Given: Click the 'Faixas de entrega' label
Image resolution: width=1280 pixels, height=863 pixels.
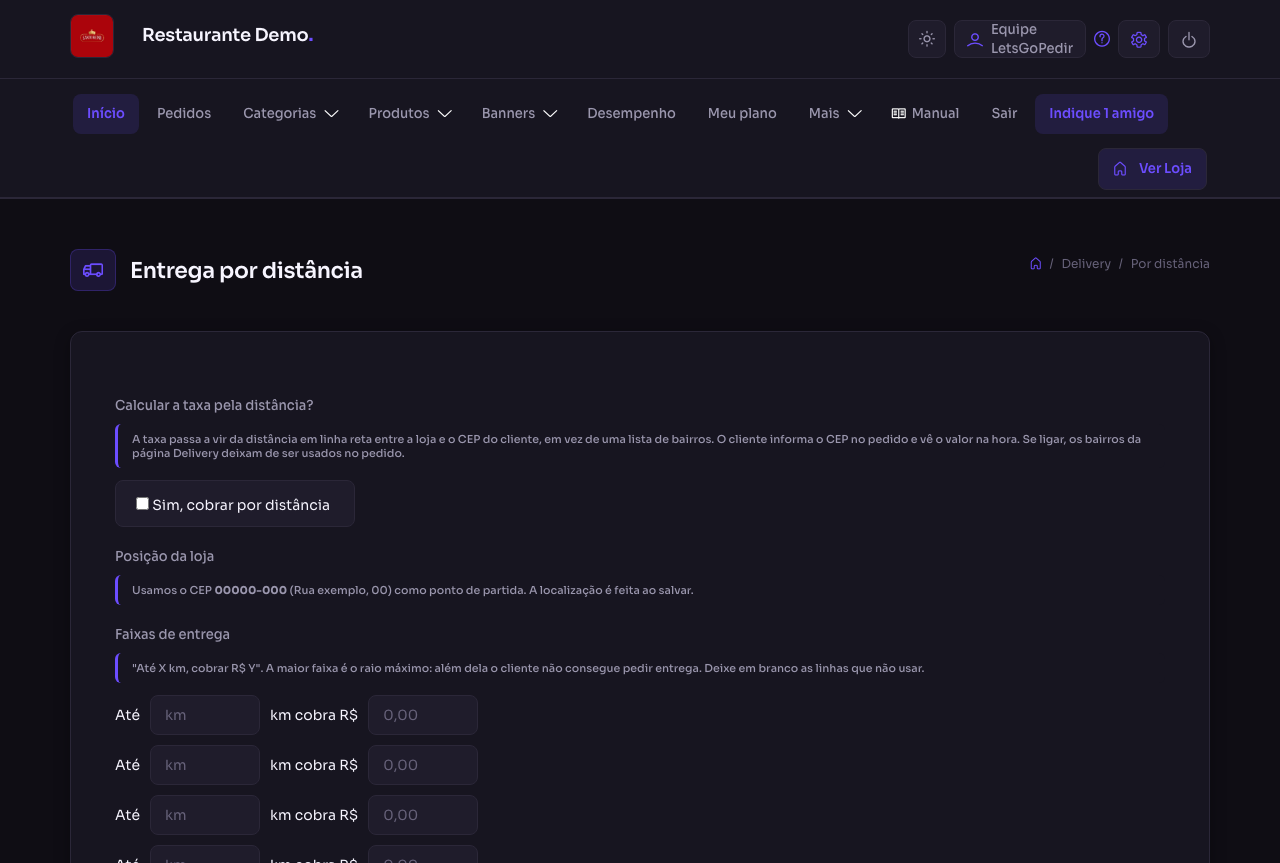Looking at the screenshot, I should point(172,634).
